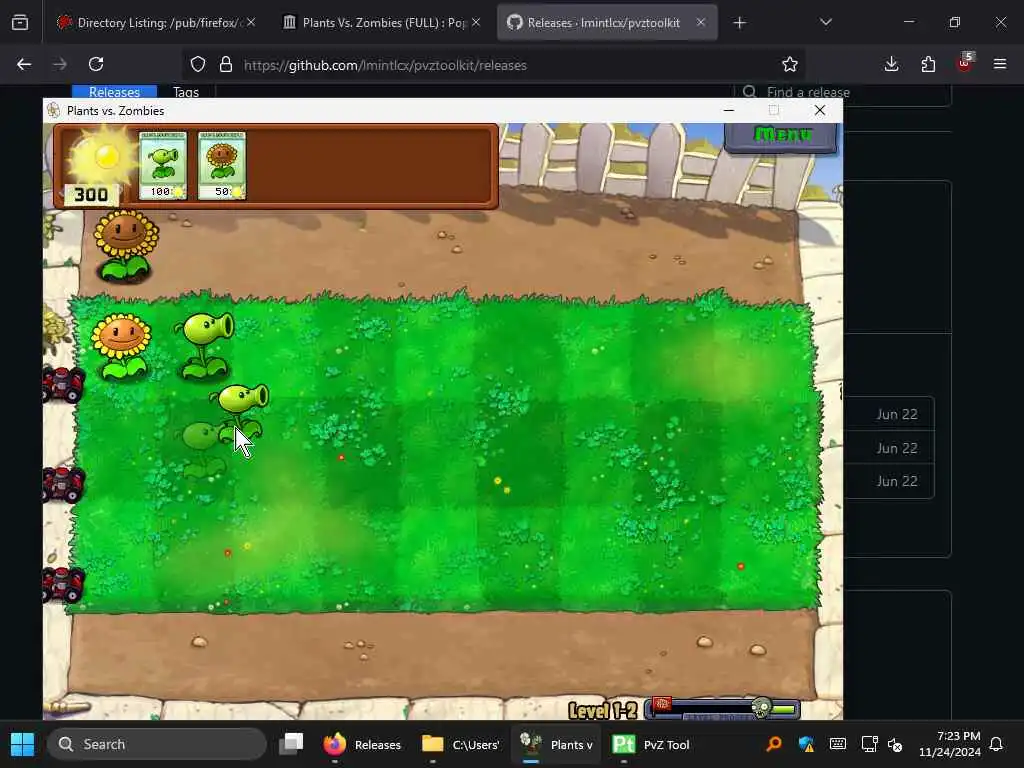Click the zombie head on progress meter
The height and width of the screenshot is (768, 1024).
coord(761,707)
